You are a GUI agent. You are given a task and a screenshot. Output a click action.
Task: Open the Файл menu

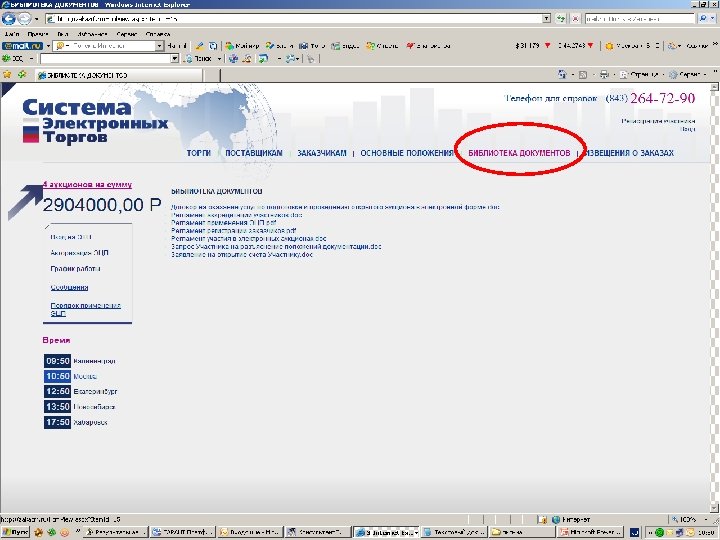tap(12, 34)
